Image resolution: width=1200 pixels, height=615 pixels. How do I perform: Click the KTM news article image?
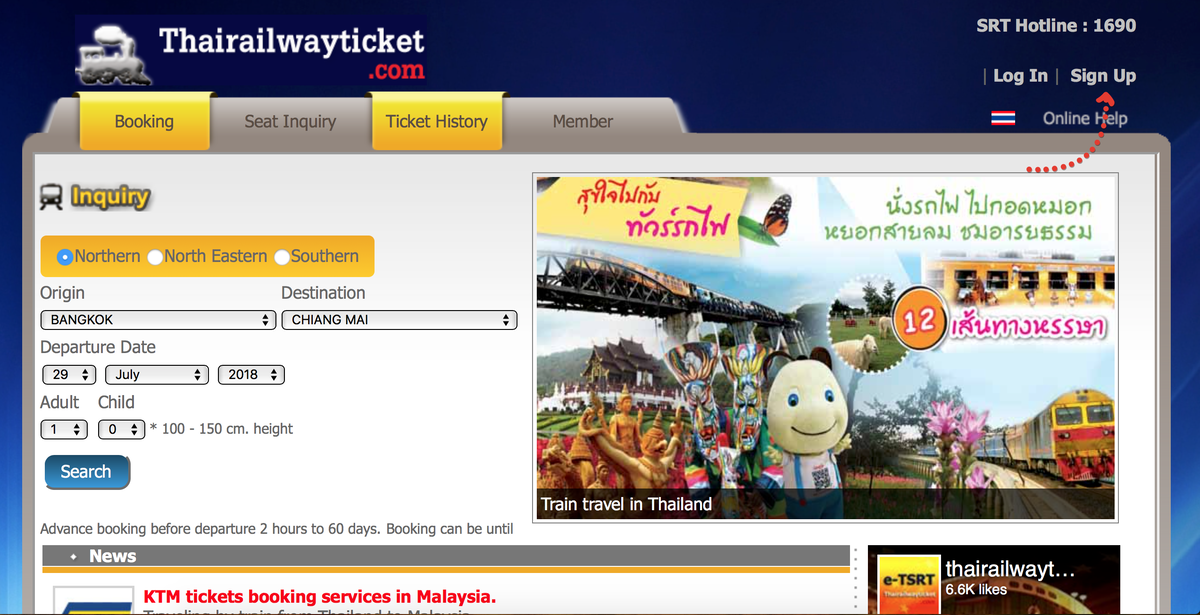click(93, 601)
